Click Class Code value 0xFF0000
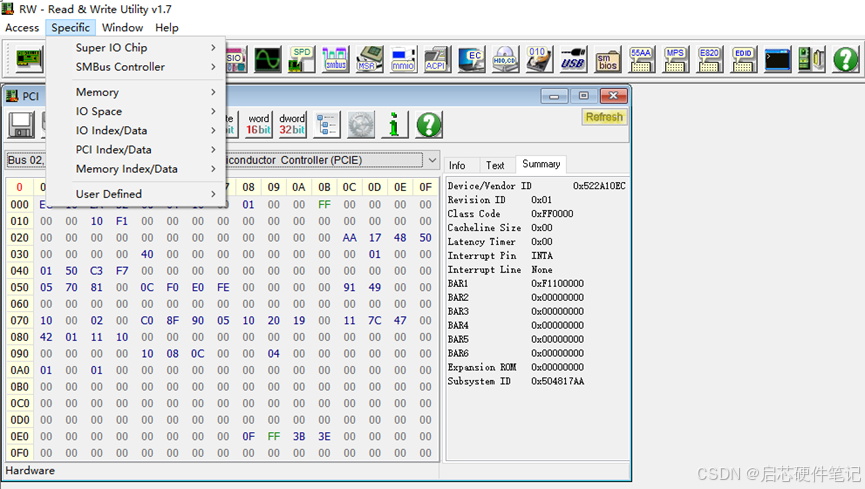Image resolution: width=865 pixels, height=489 pixels. (552, 214)
